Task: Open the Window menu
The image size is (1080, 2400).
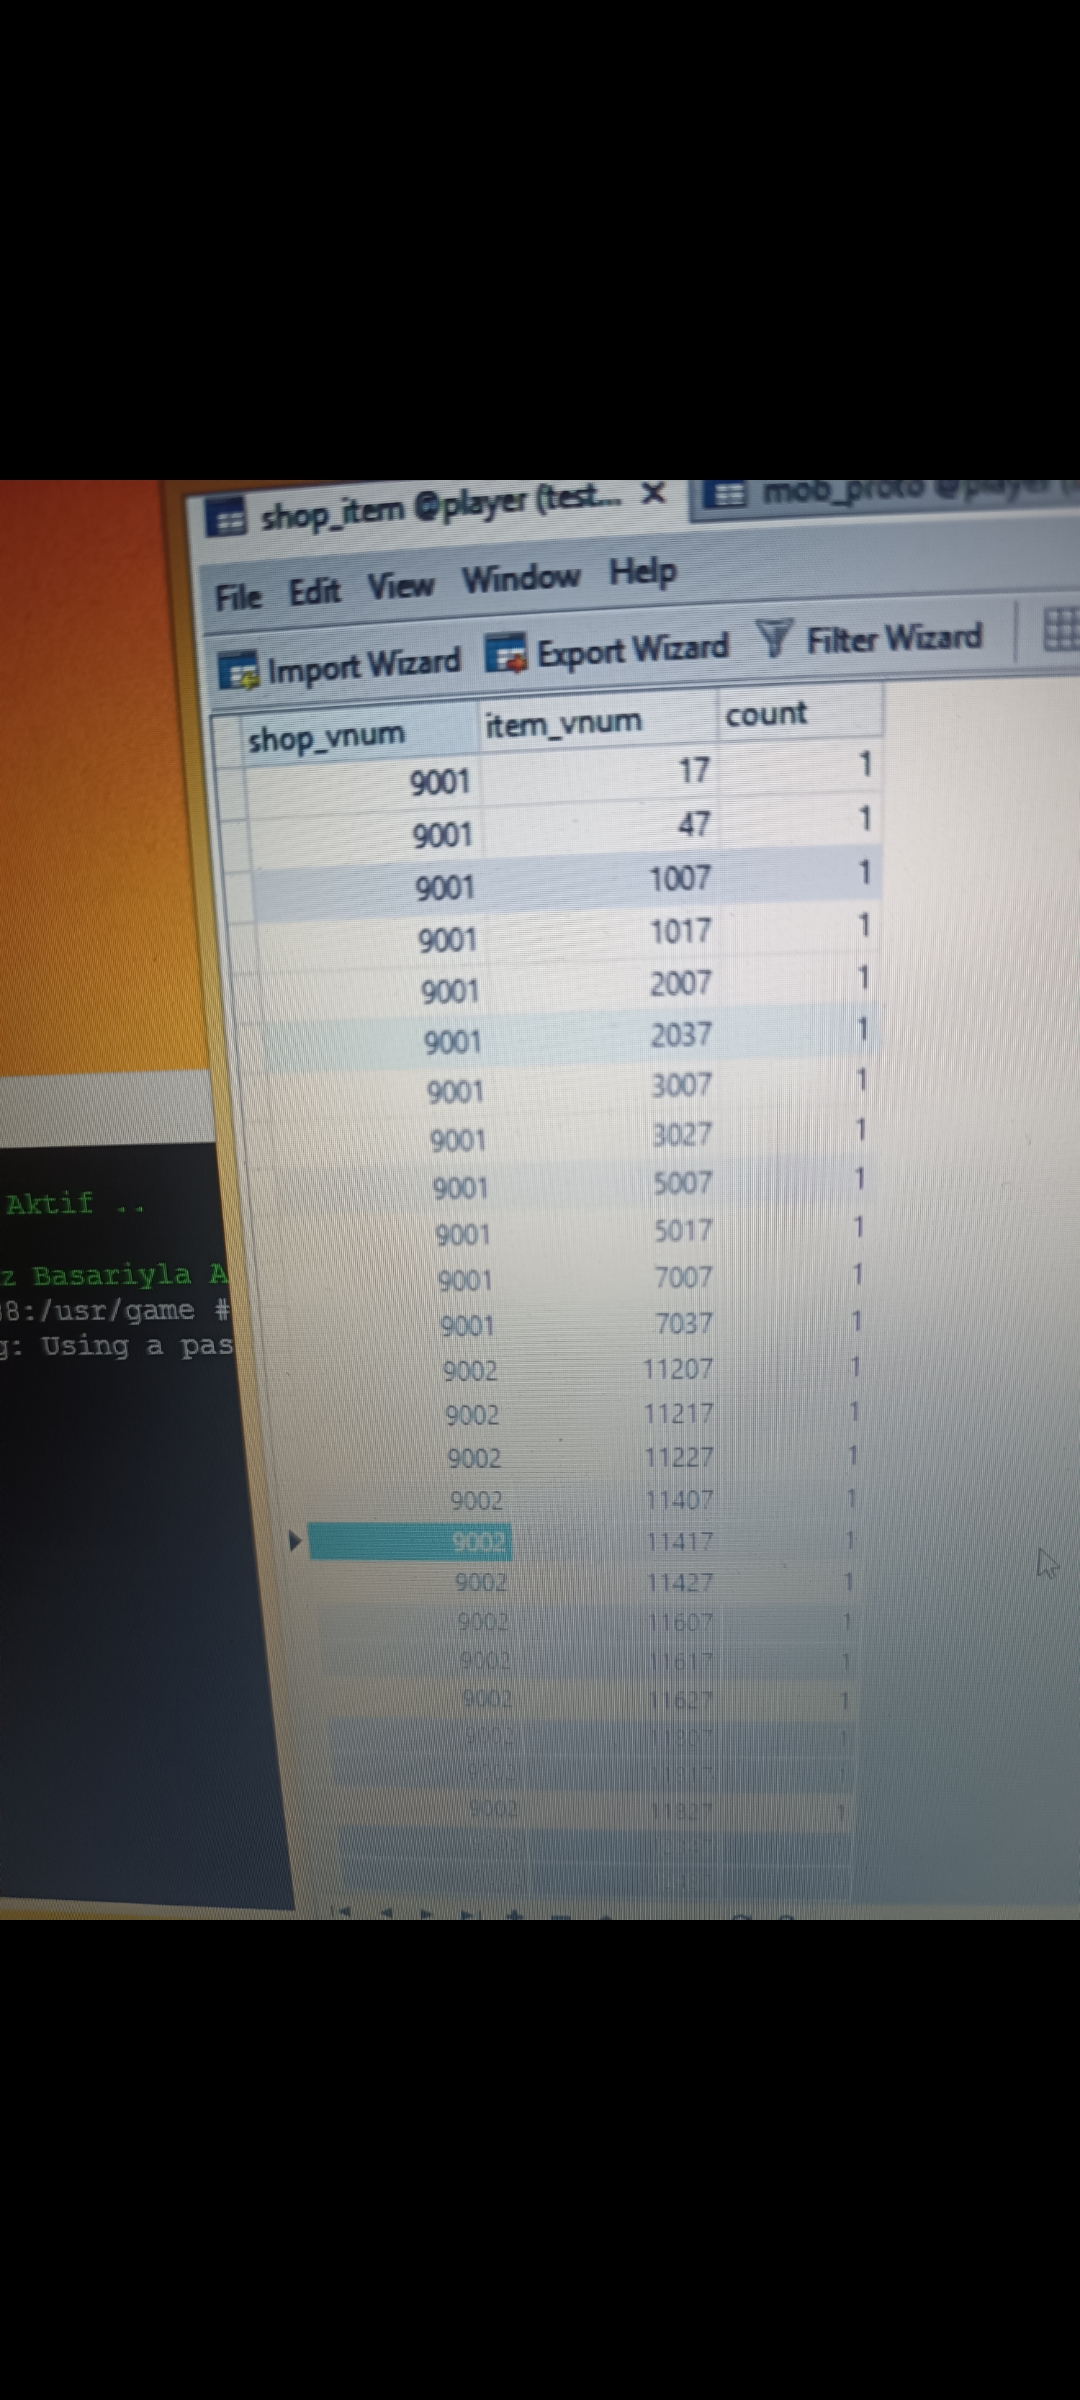Action: pyautogui.click(x=520, y=578)
